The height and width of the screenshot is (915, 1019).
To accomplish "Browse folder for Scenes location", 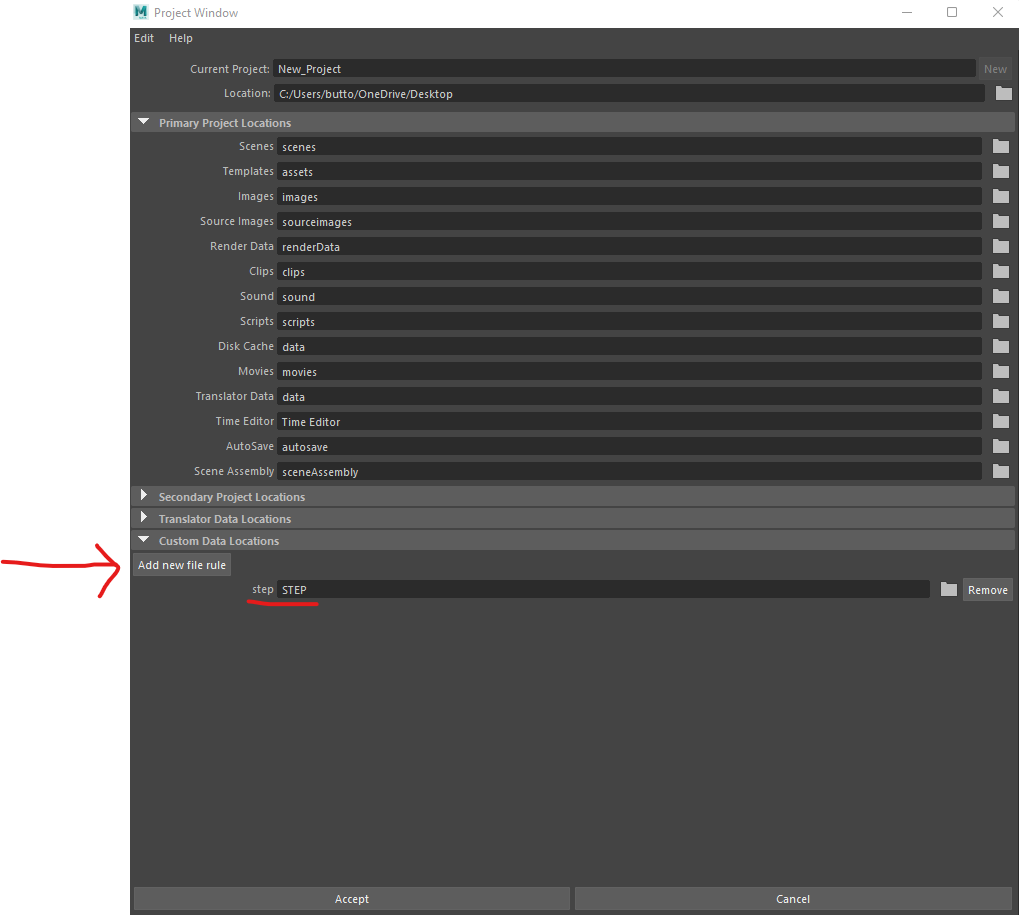I will (1001, 147).
